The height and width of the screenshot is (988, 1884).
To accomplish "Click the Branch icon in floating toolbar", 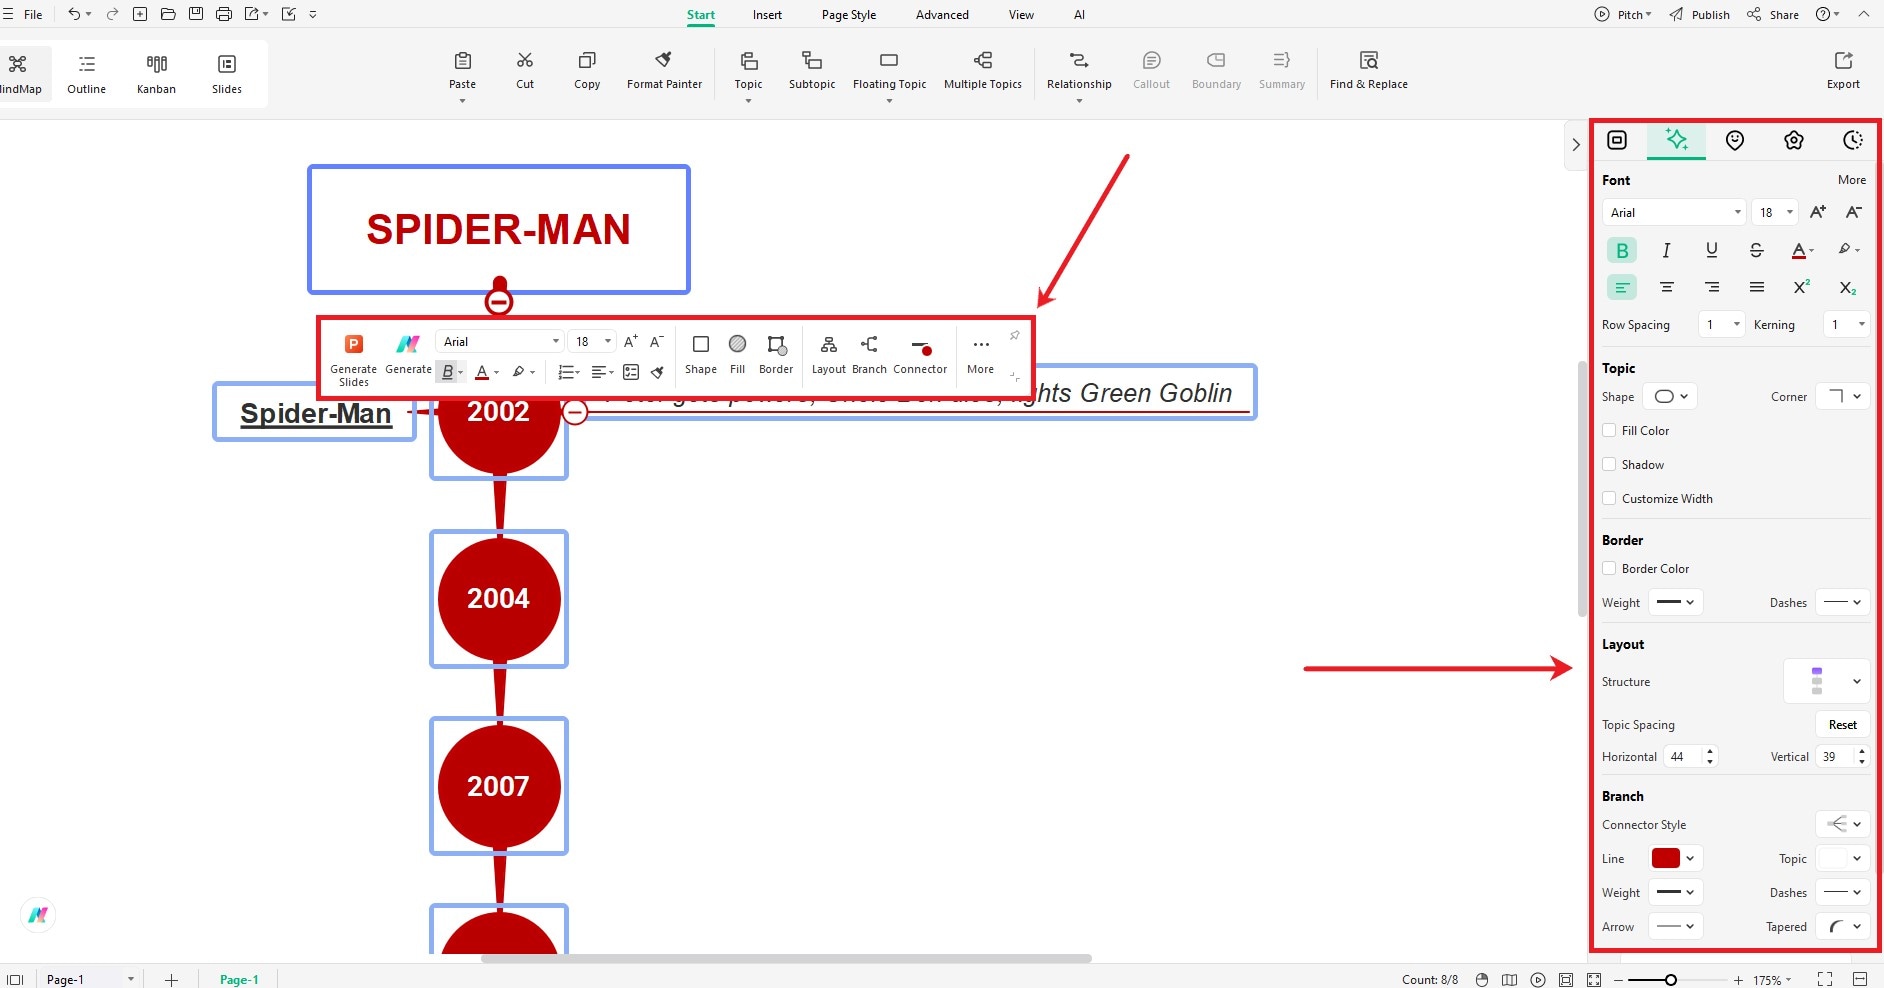I will click(x=869, y=344).
